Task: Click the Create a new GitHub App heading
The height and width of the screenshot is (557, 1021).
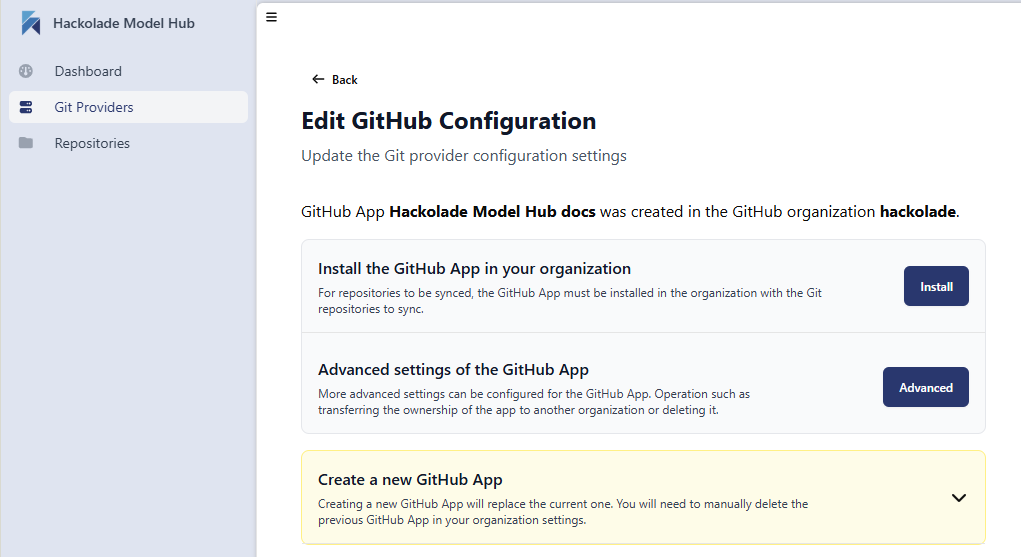Action: pos(410,479)
